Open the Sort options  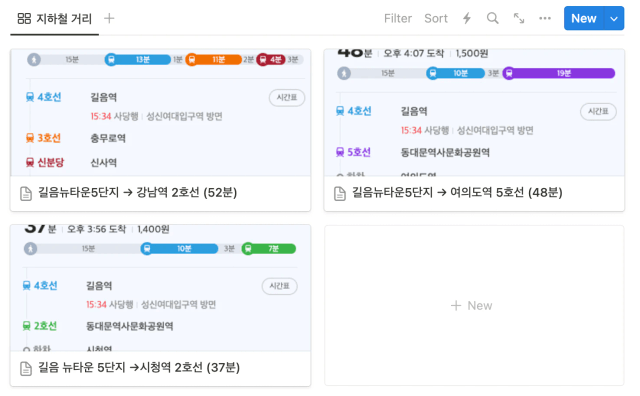pyautogui.click(x=436, y=18)
